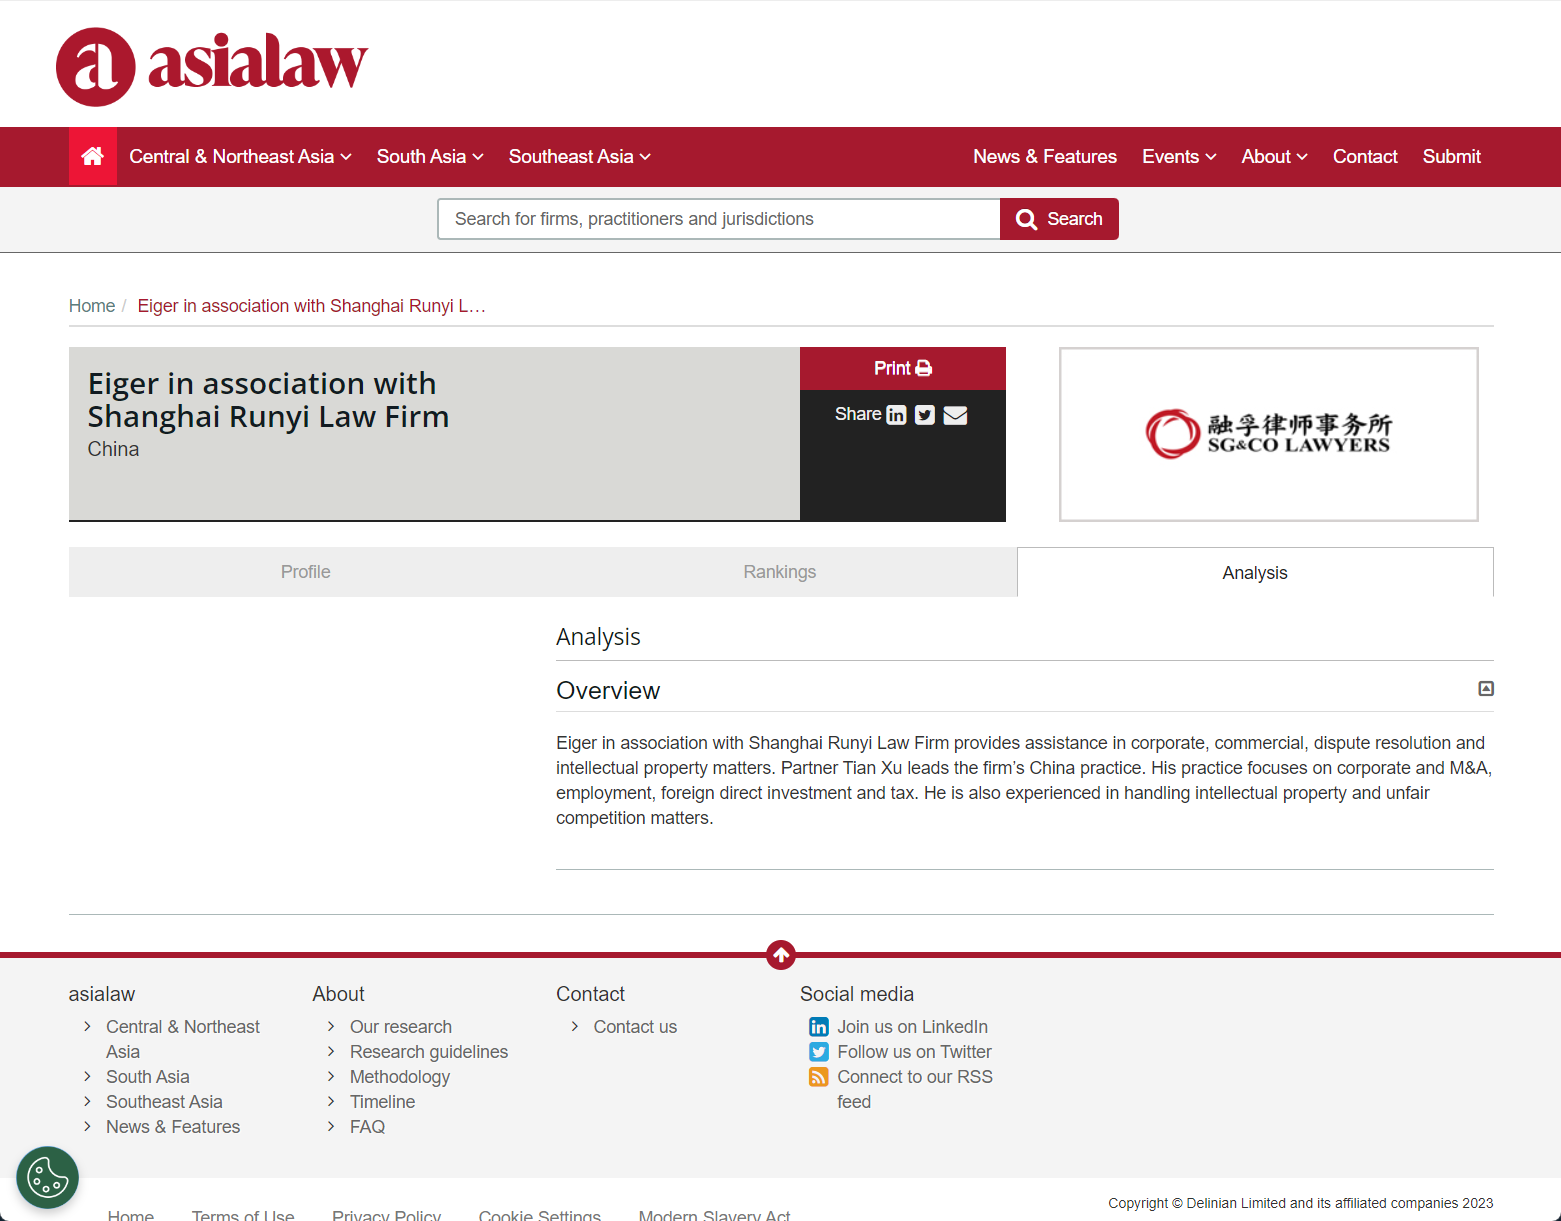The width and height of the screenshot is (1561, 1221).
Task: Click the SG&CO Lawyers logo image
Action: [1268, 434]
